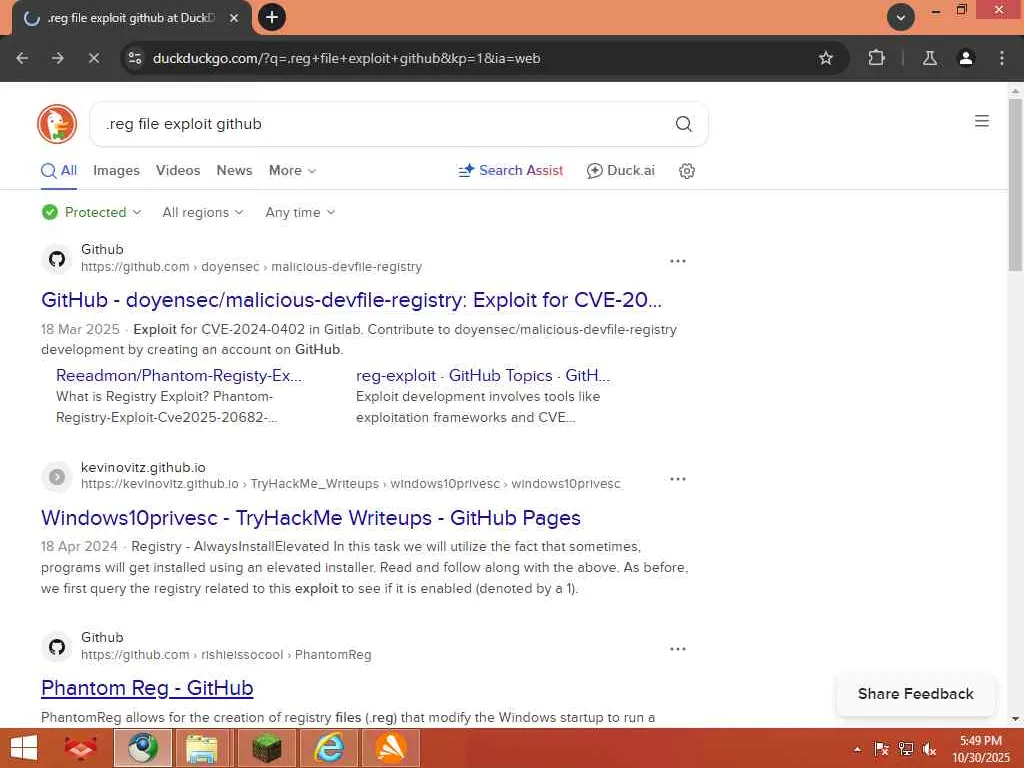Screen dimensions: 1024x768
Task: Click the muted volume tray icon
Action: pyautogui.click(x=929, y=749)
